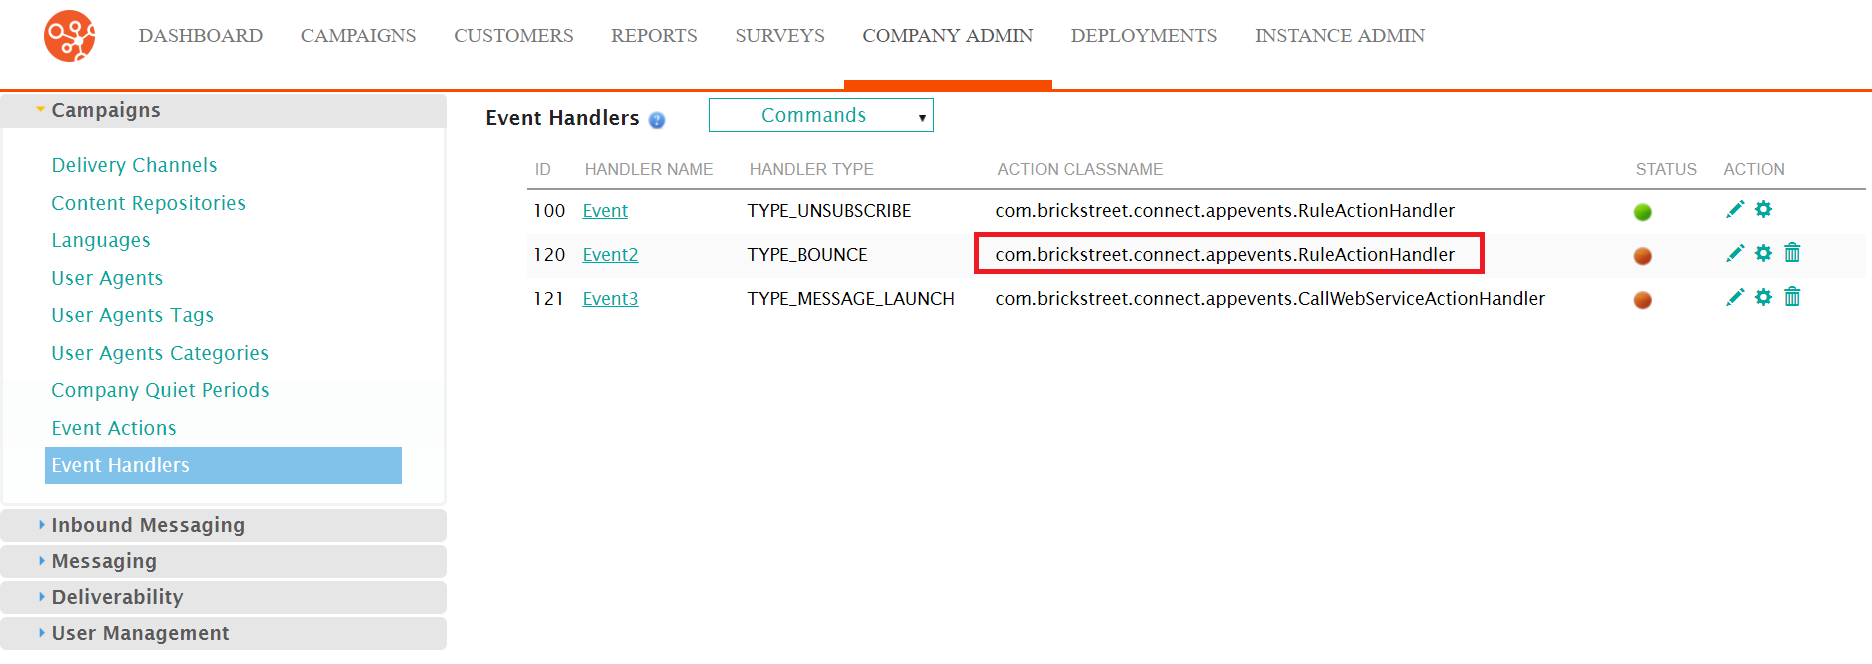Expand the Messaging sidebar section
This screenshot has height=664, width=1872.
224,561
